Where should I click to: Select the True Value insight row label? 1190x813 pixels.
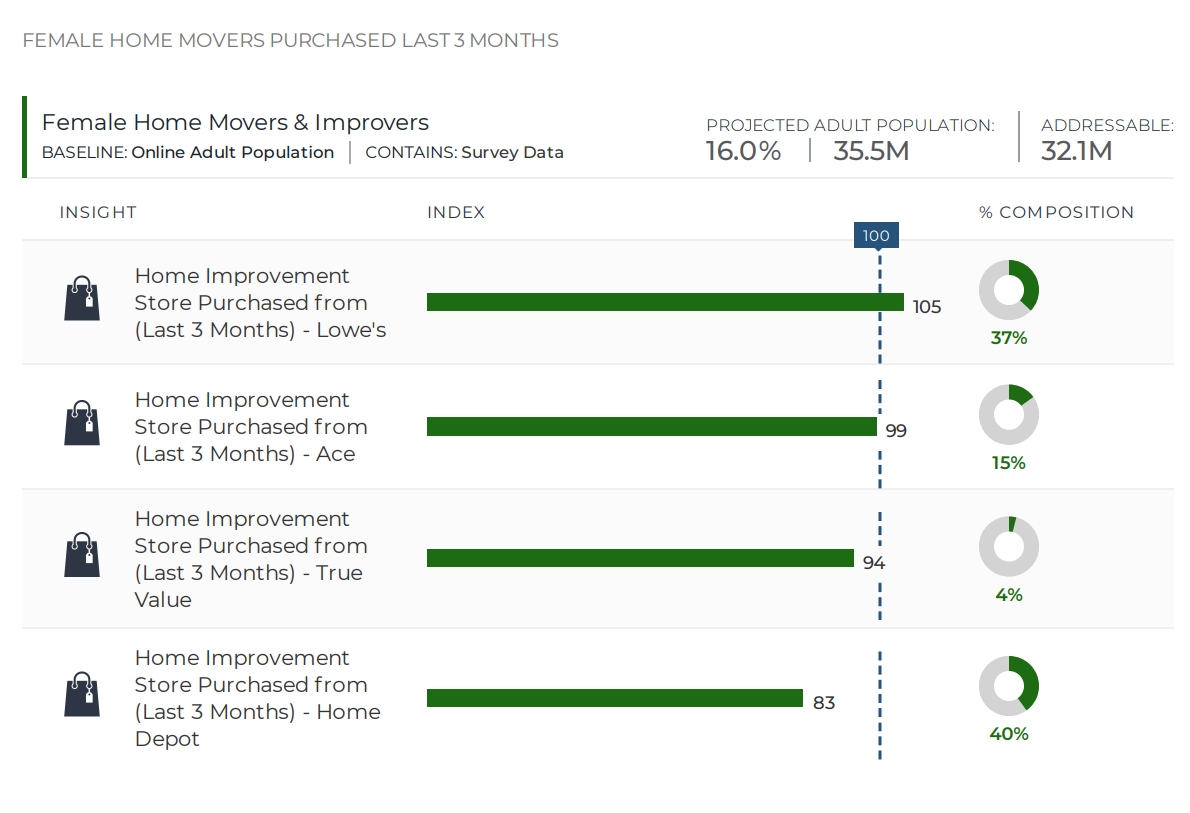coord(251,559)
